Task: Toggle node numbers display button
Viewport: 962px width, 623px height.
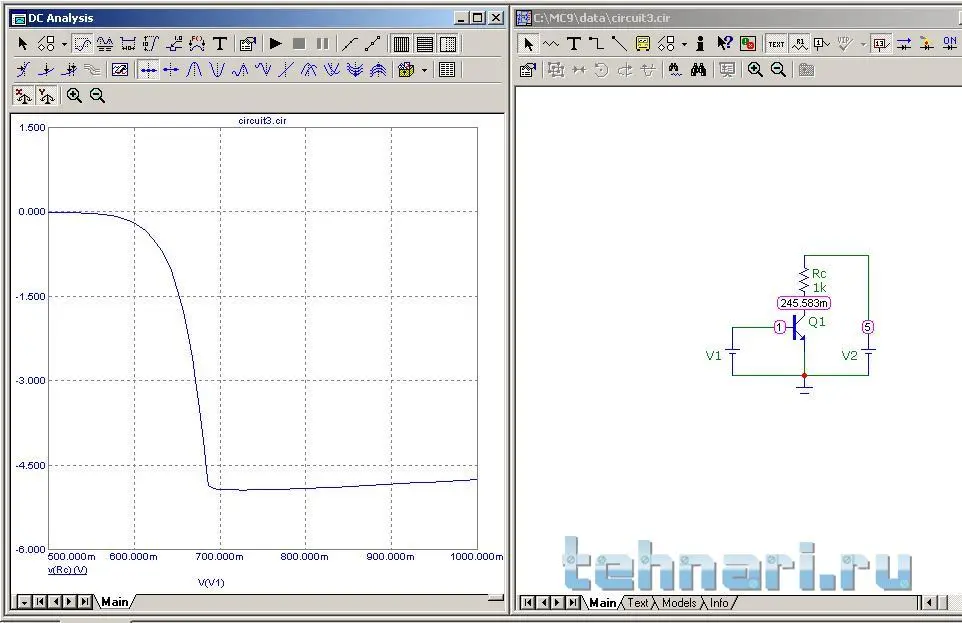Action: (821, 44)
